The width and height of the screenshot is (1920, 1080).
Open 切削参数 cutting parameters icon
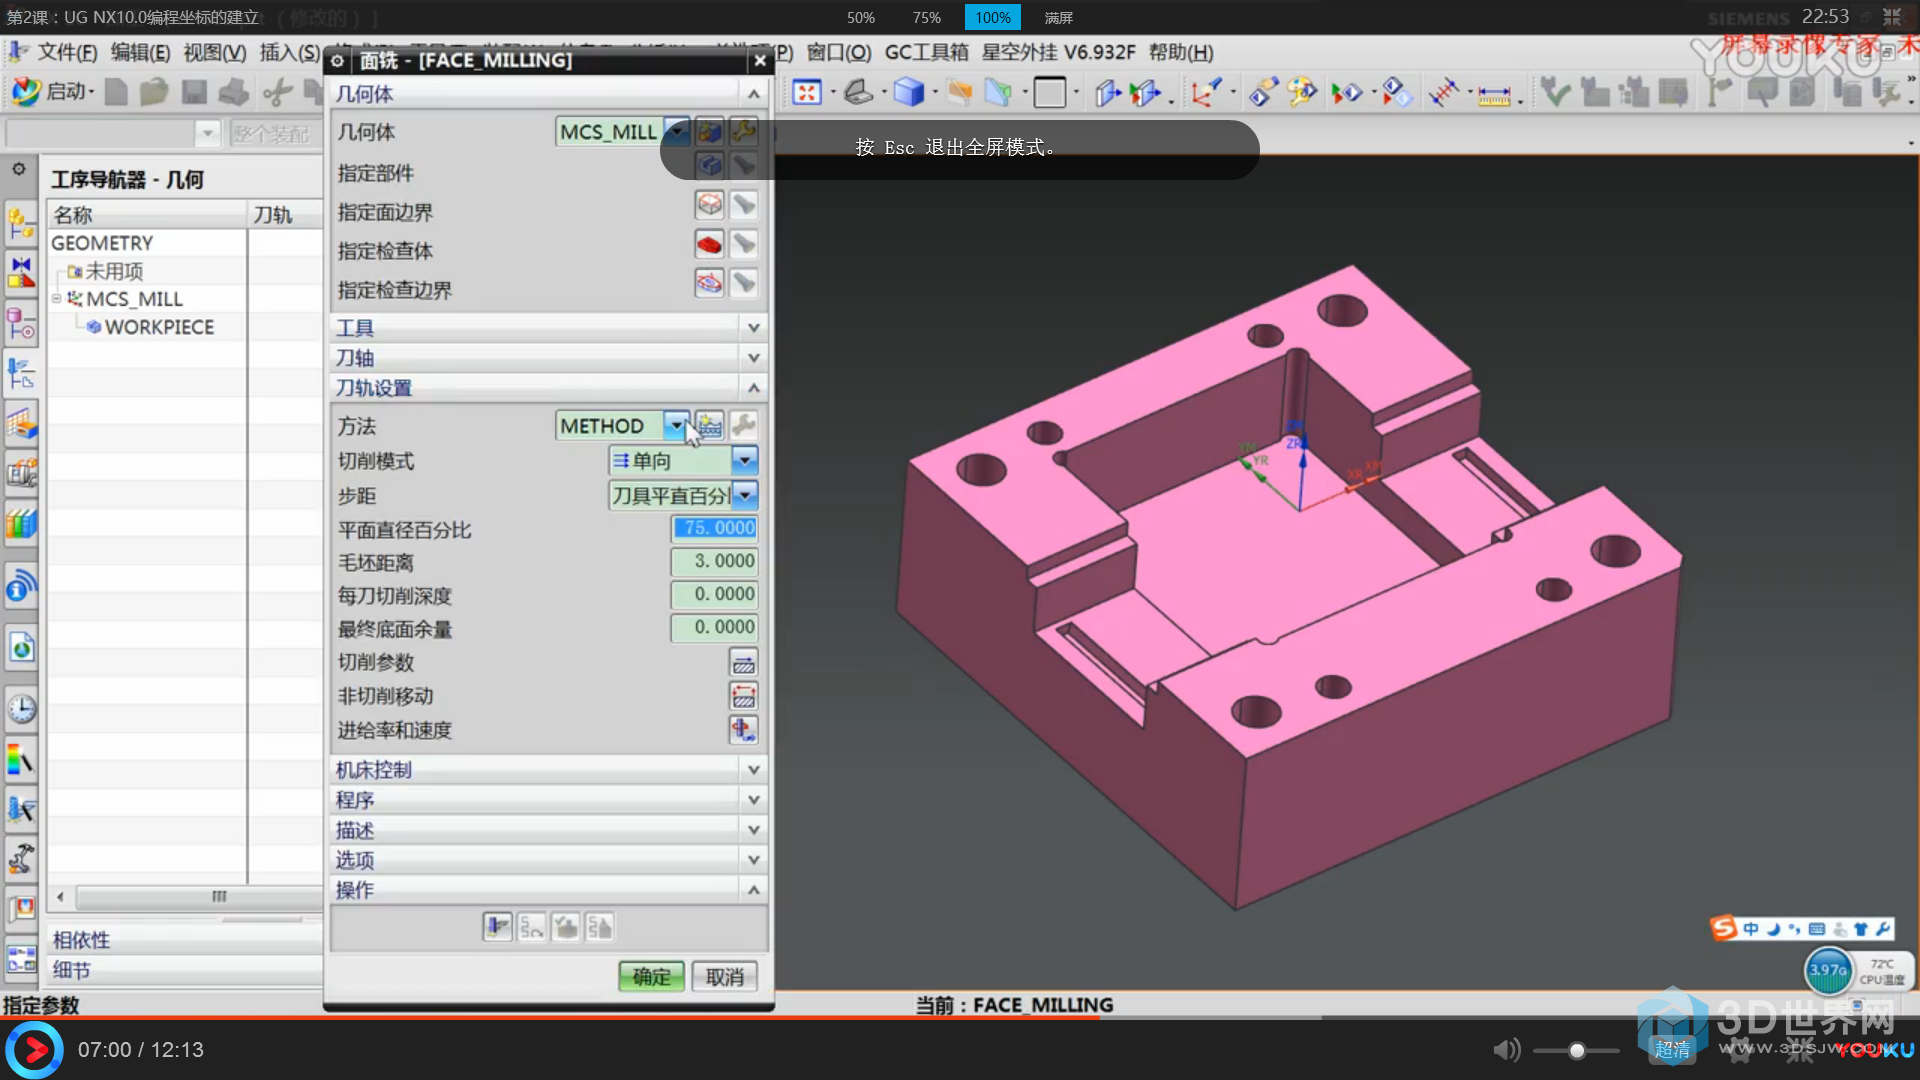[743, 662]
